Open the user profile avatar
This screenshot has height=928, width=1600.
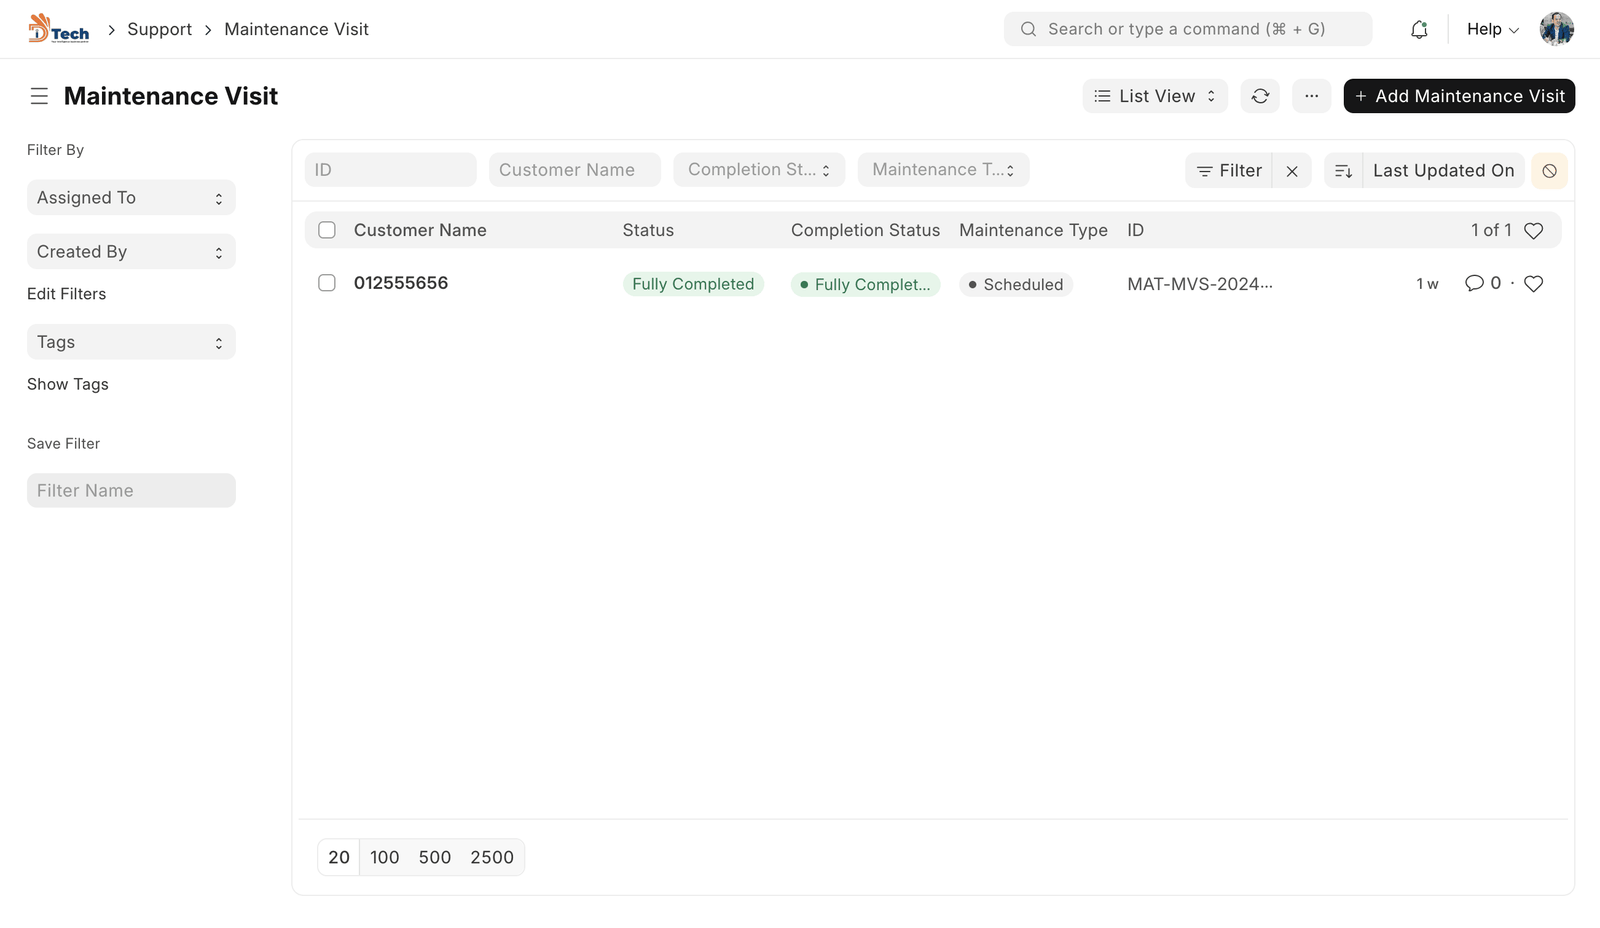1556,30
